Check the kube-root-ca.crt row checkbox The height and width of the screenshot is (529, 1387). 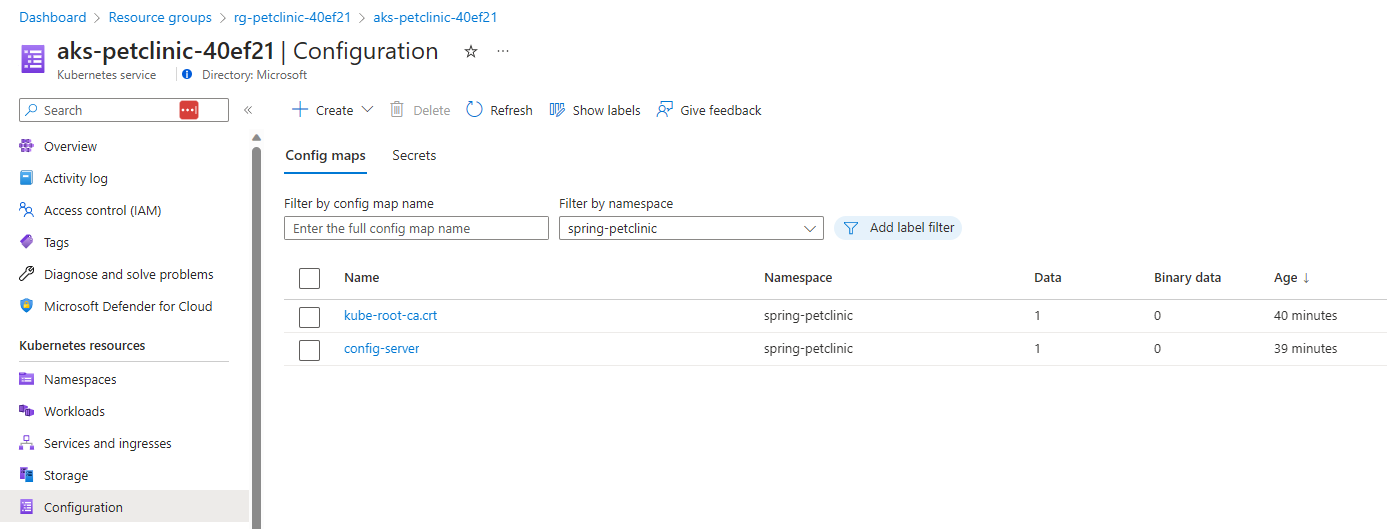coord(309,317)
